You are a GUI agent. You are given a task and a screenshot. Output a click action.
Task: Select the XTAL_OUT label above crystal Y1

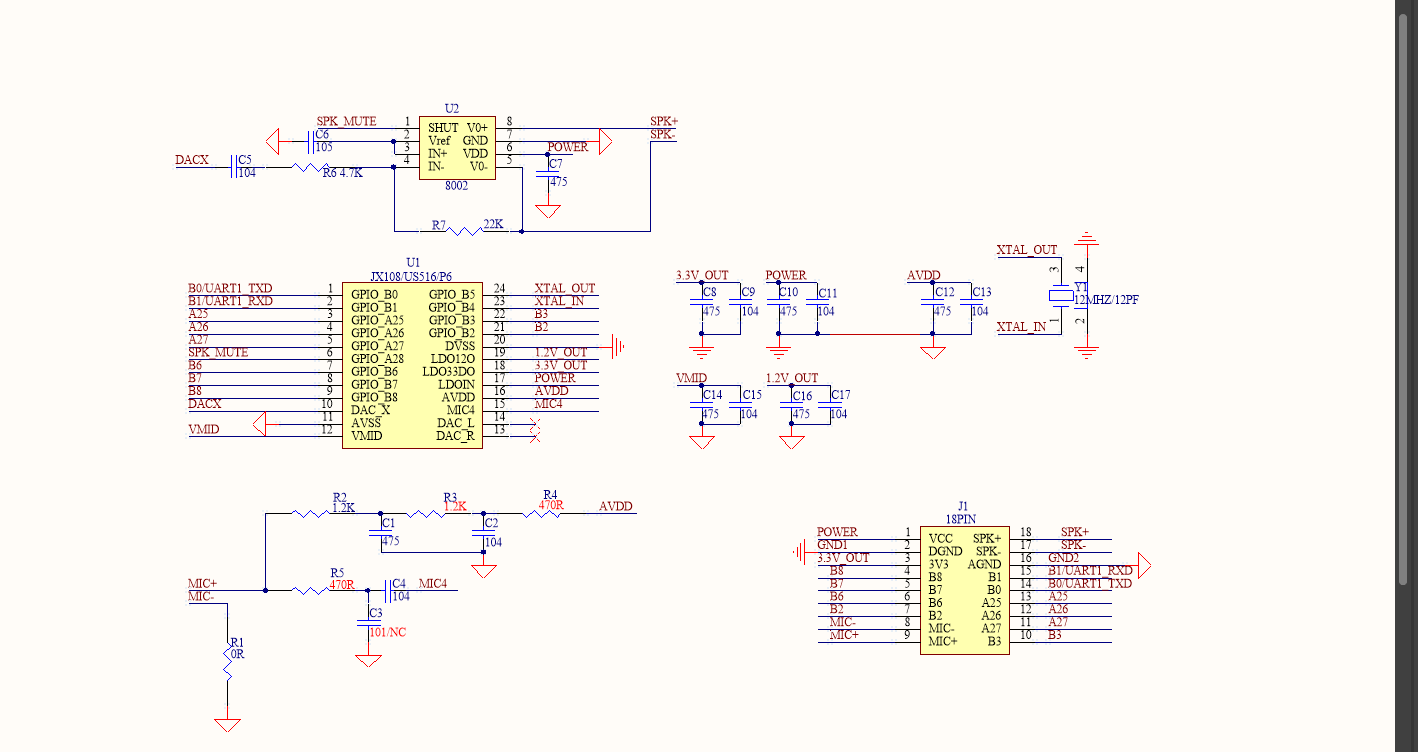[1026, 250]
